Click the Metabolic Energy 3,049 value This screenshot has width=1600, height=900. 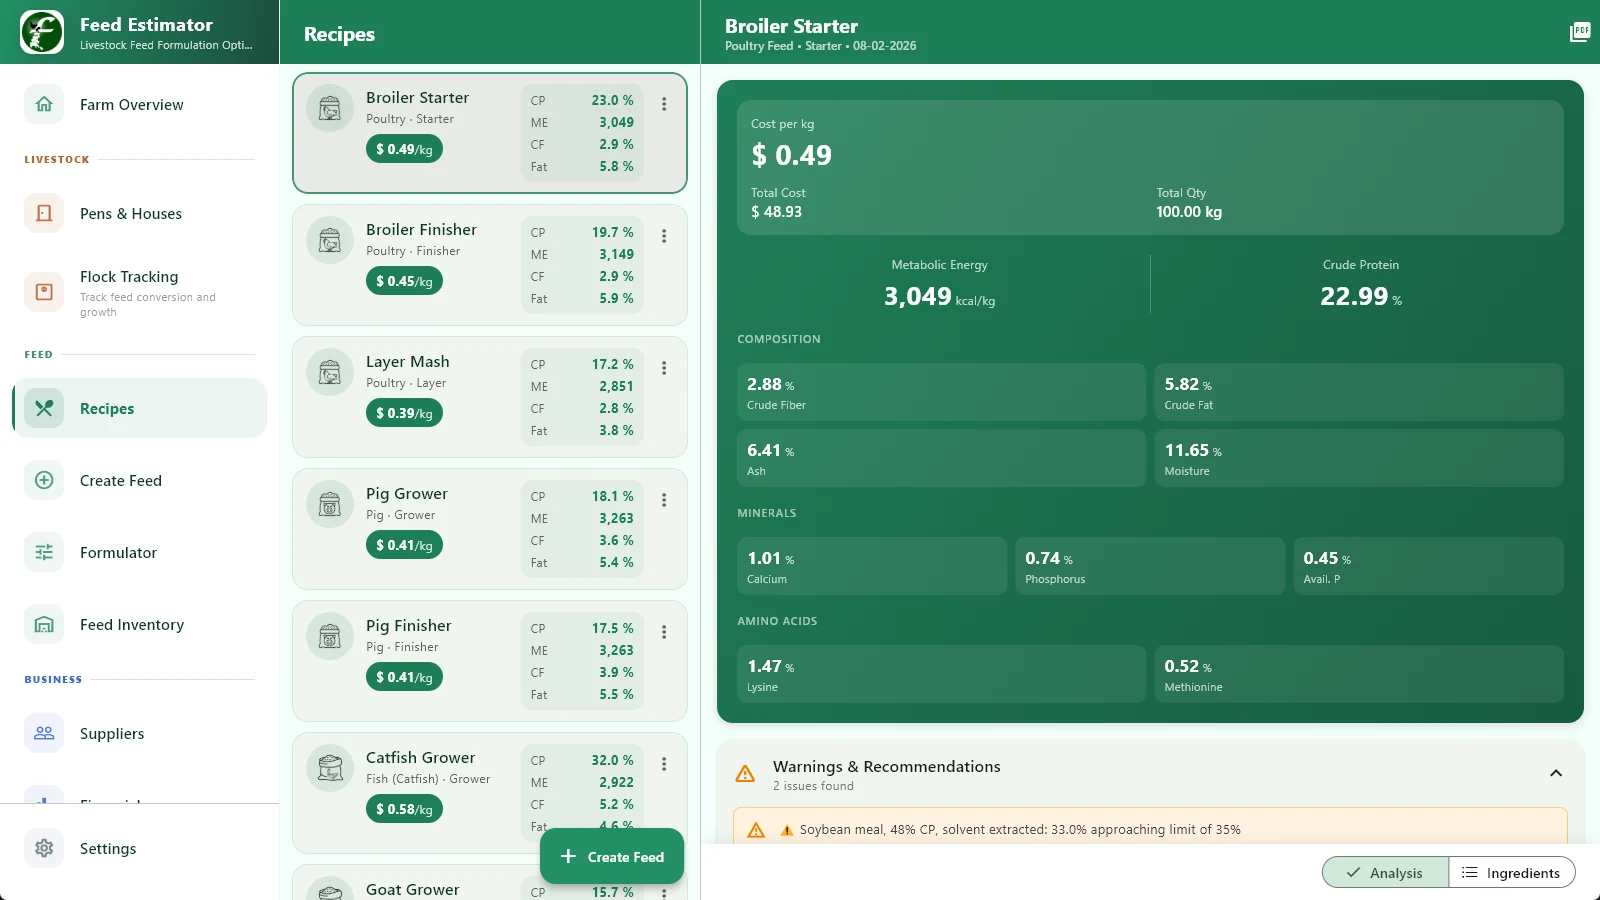(x=939, y=297)
